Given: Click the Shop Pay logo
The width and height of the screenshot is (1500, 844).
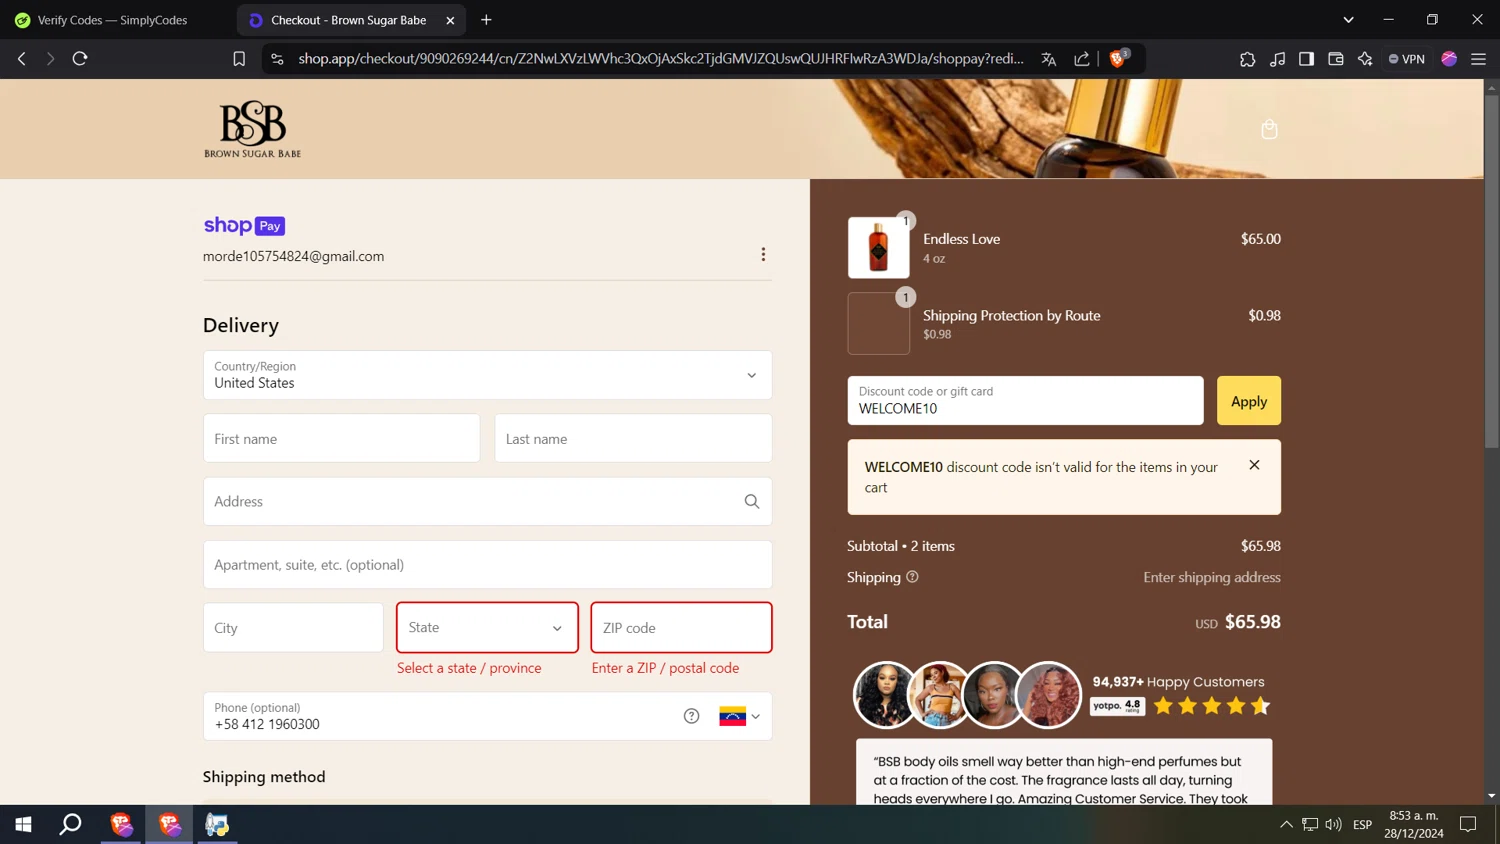Looking at the screenshot, I should pyautogui.click(x=244, y=226).
